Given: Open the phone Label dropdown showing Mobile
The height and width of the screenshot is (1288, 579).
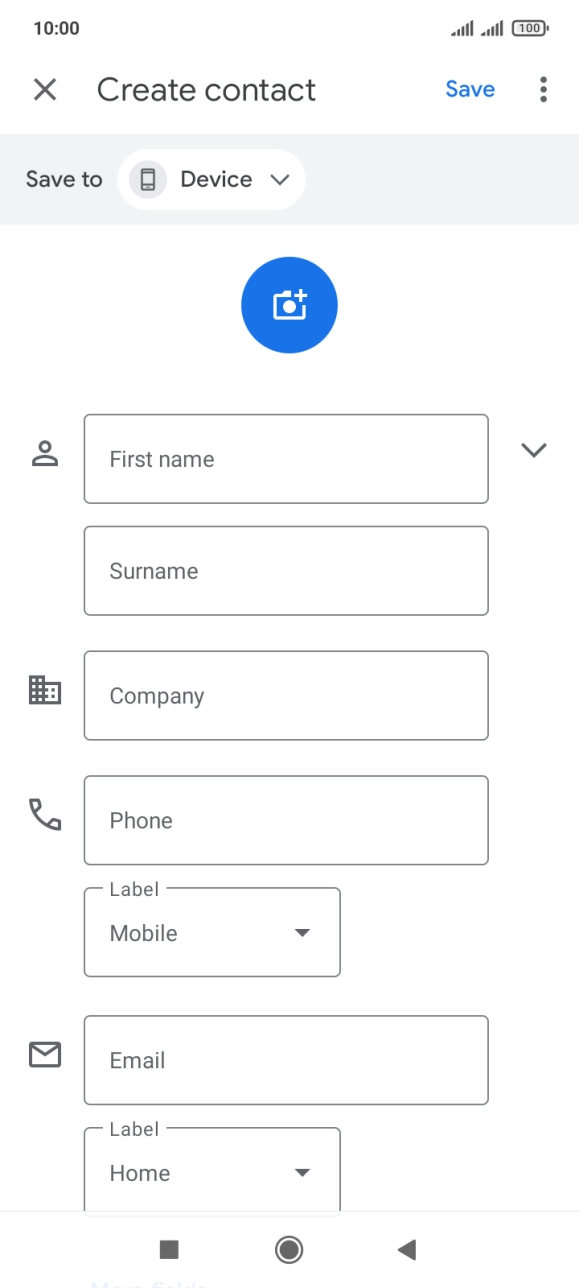Looking at the screenshot, I should pyautogui.click(x=211, y=932).
